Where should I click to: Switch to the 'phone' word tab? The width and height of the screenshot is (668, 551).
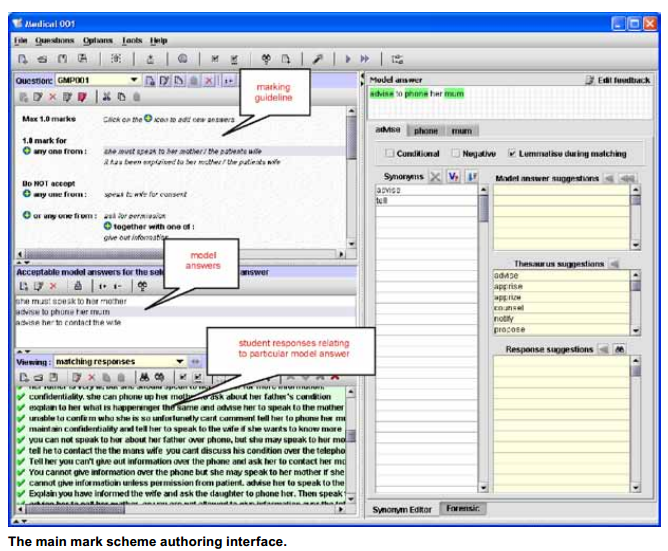tap(426, 131)
